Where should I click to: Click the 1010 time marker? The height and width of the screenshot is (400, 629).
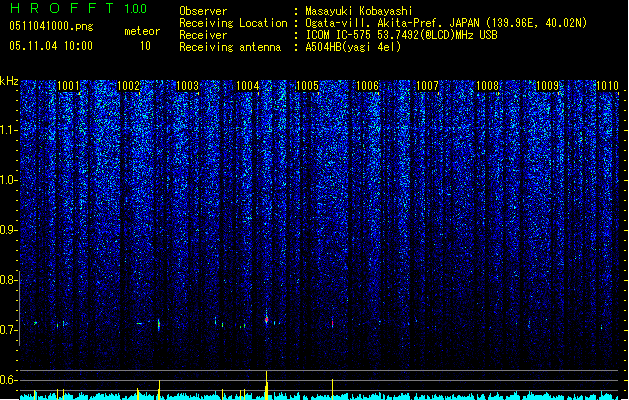[x=607, y=85]
